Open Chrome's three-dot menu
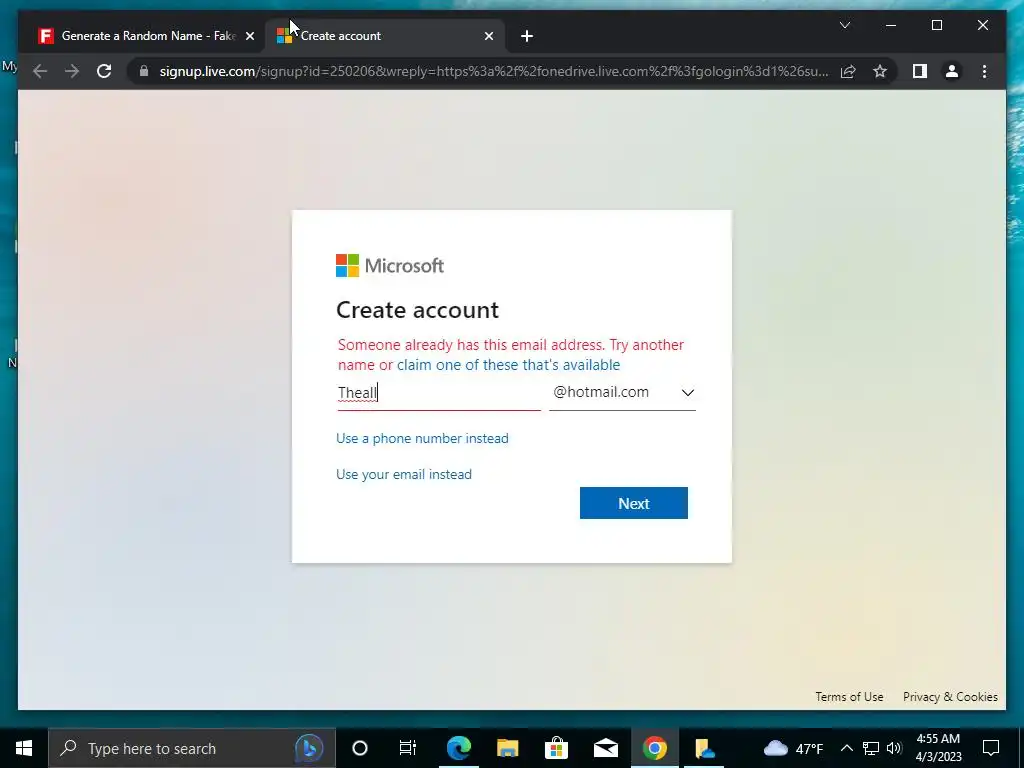The width and height of the screenshot is (1024, 768). (x=984, y=71)
